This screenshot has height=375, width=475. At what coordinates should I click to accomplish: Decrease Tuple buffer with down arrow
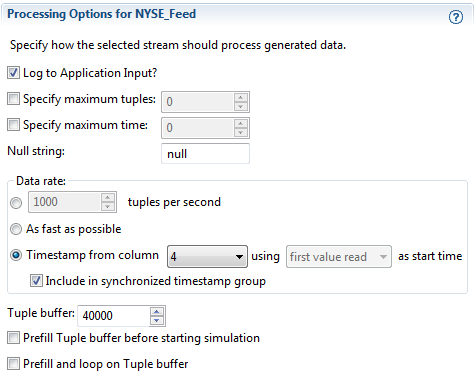157,320
